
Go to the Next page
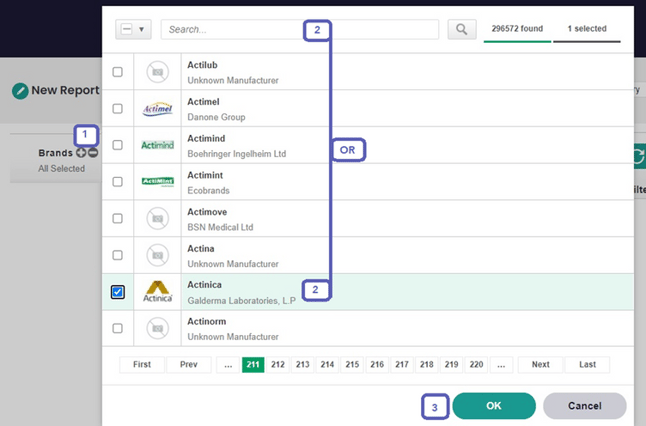tap(541, 365)
